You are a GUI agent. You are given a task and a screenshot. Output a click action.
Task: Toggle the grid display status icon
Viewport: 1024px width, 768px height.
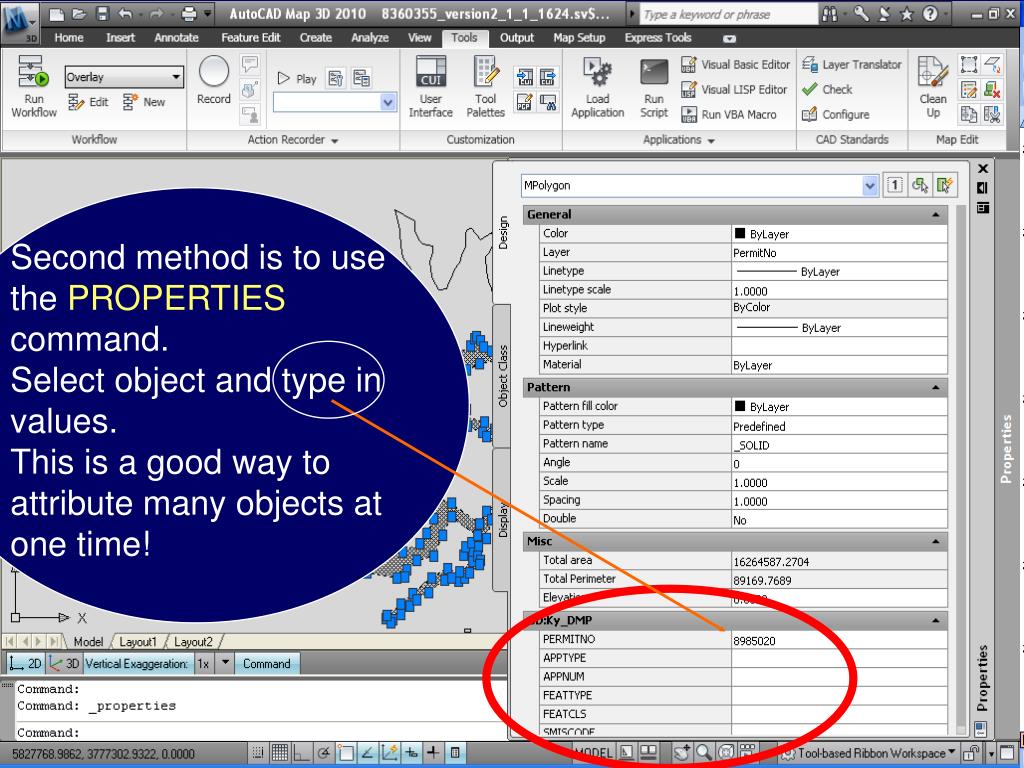(280, 753)
